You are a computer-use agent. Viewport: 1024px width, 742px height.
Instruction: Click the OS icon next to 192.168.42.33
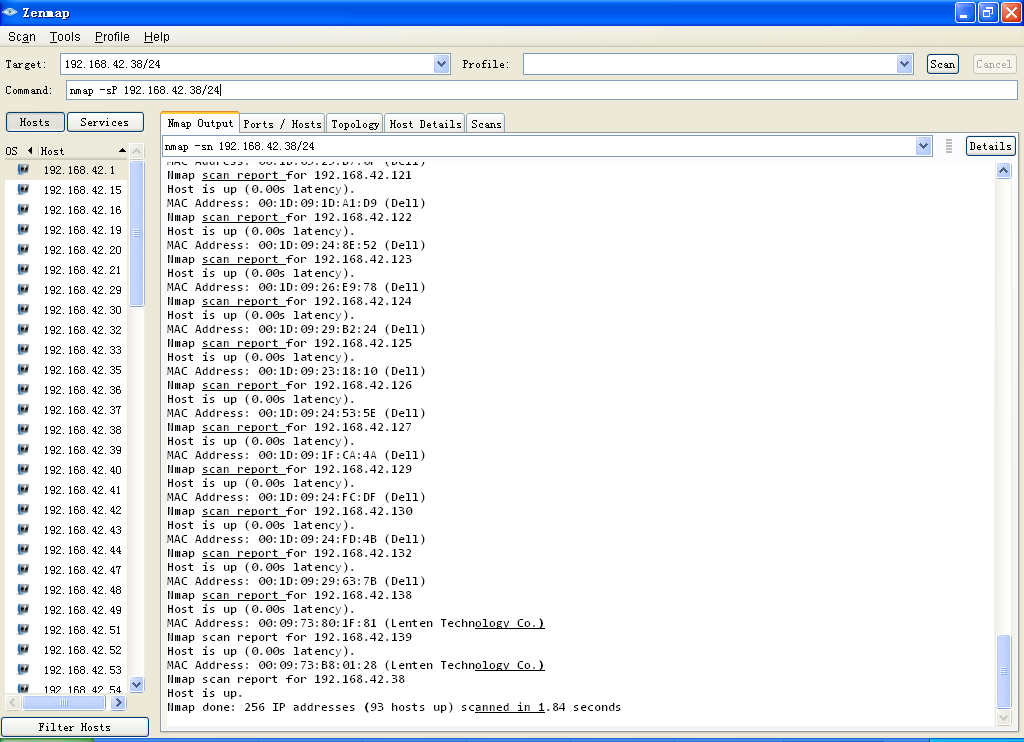point(23,349)
